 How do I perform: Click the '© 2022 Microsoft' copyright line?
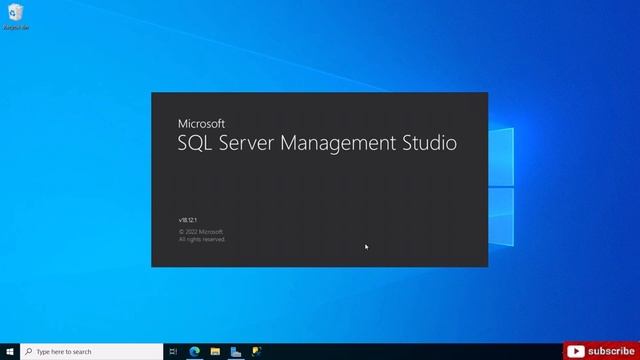pyautogui.click(x=201, y=232)
